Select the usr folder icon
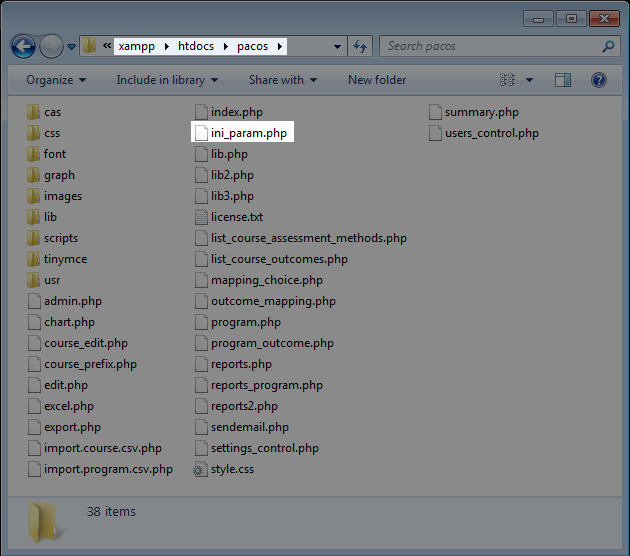This screenshot has width=630, height=556. 33,280
